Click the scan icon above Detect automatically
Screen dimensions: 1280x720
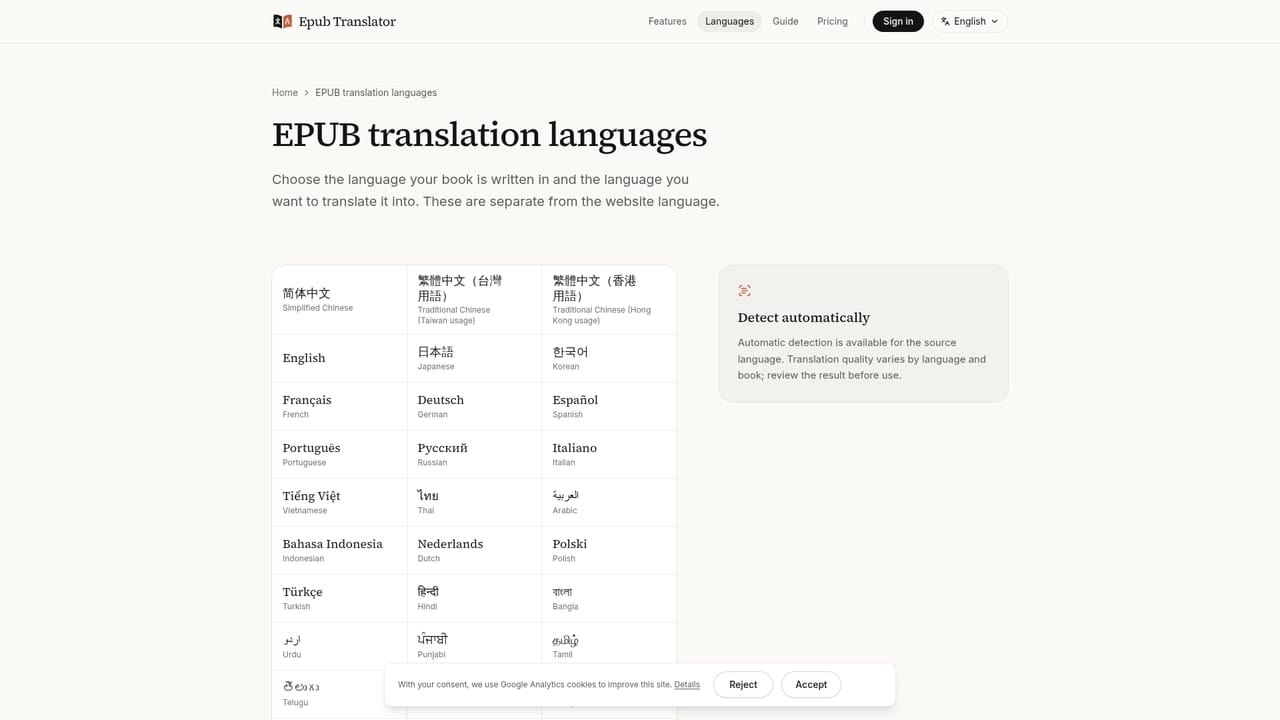pyautogui.click(x=744, y=291)
